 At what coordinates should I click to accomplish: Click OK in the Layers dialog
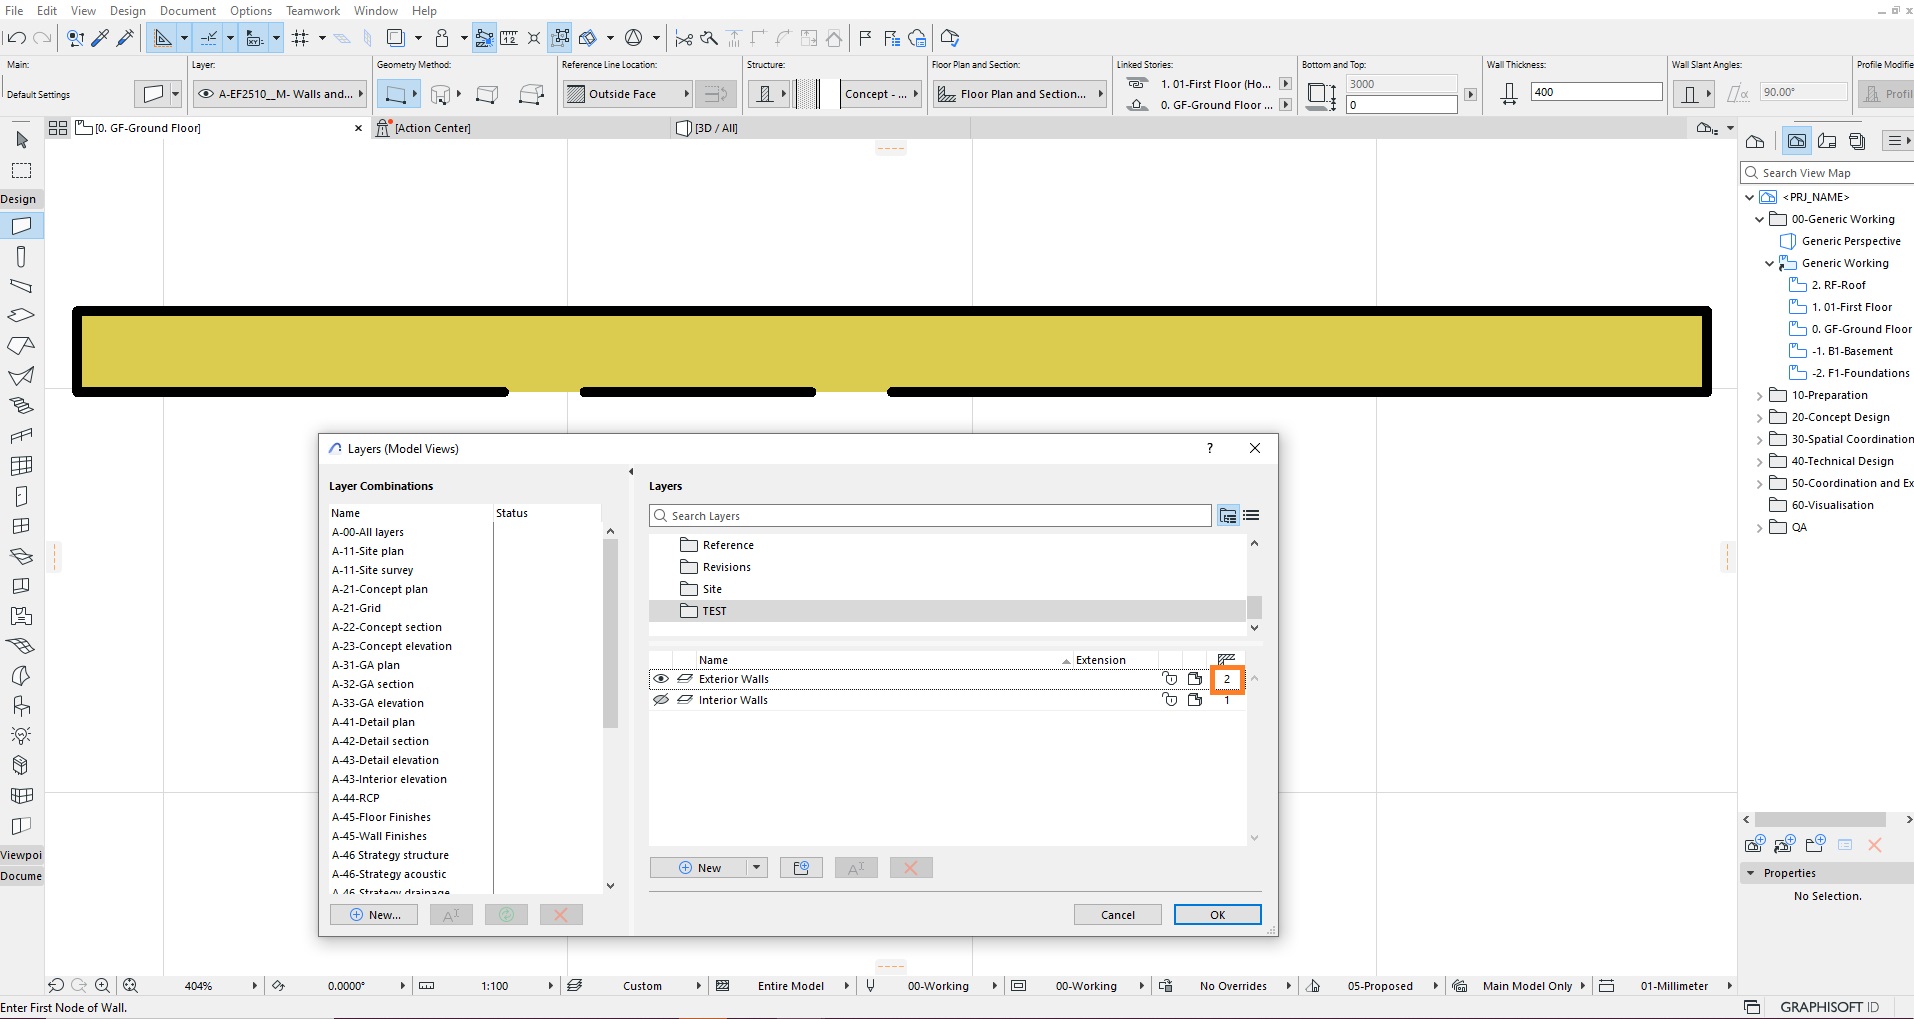[1217, 915]
